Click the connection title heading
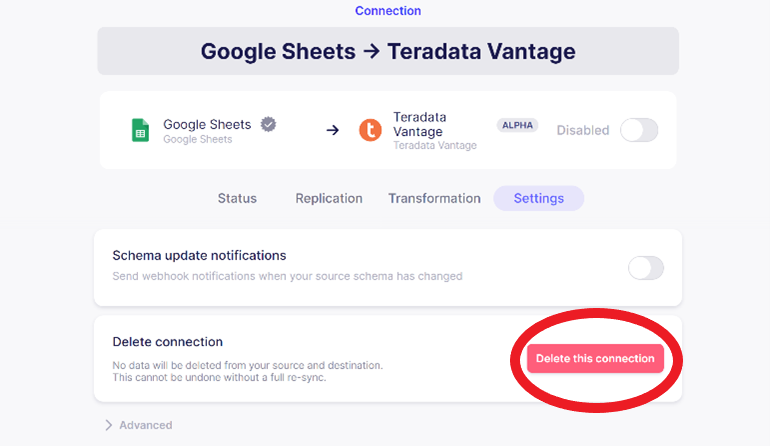Screen dimensions: 770x446 (388, 51)
